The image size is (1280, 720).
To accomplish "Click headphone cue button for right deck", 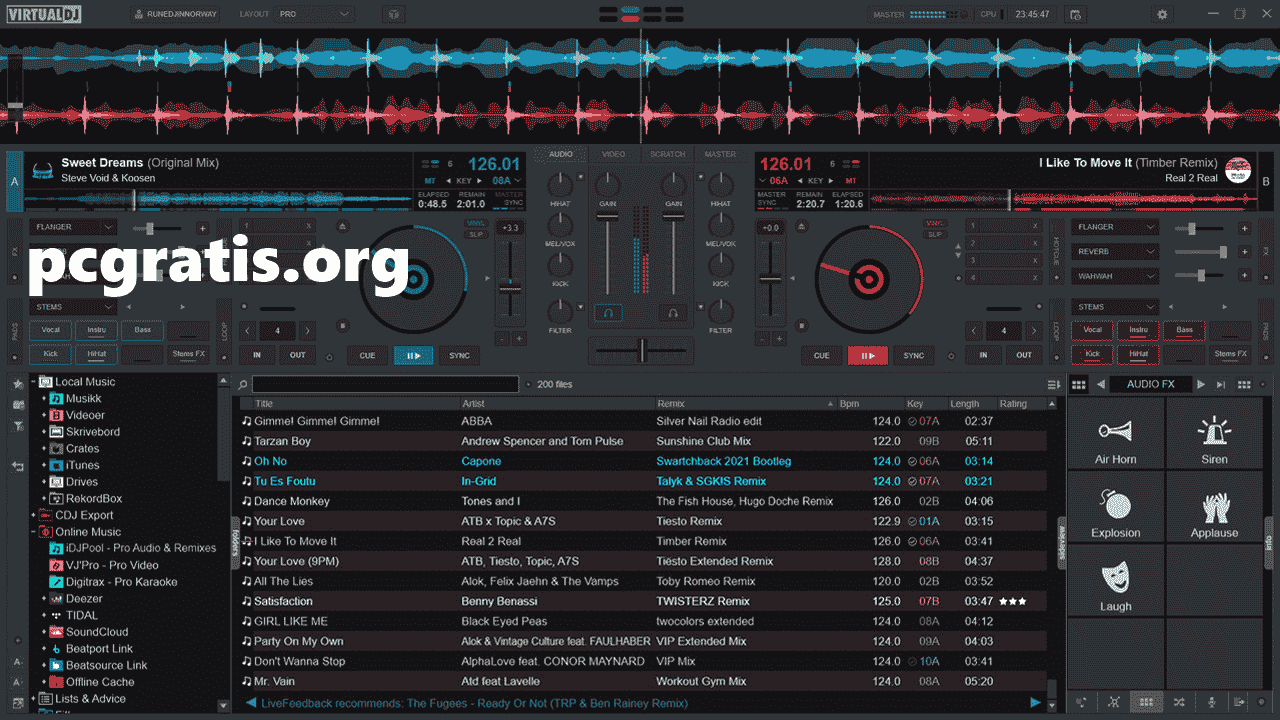I will [674, 313].
